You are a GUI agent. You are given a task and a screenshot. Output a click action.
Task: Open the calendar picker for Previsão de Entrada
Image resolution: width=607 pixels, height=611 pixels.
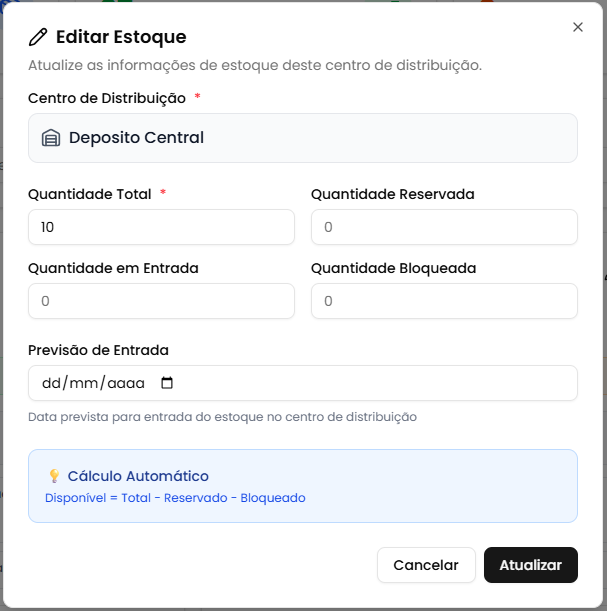click(167, 383)
